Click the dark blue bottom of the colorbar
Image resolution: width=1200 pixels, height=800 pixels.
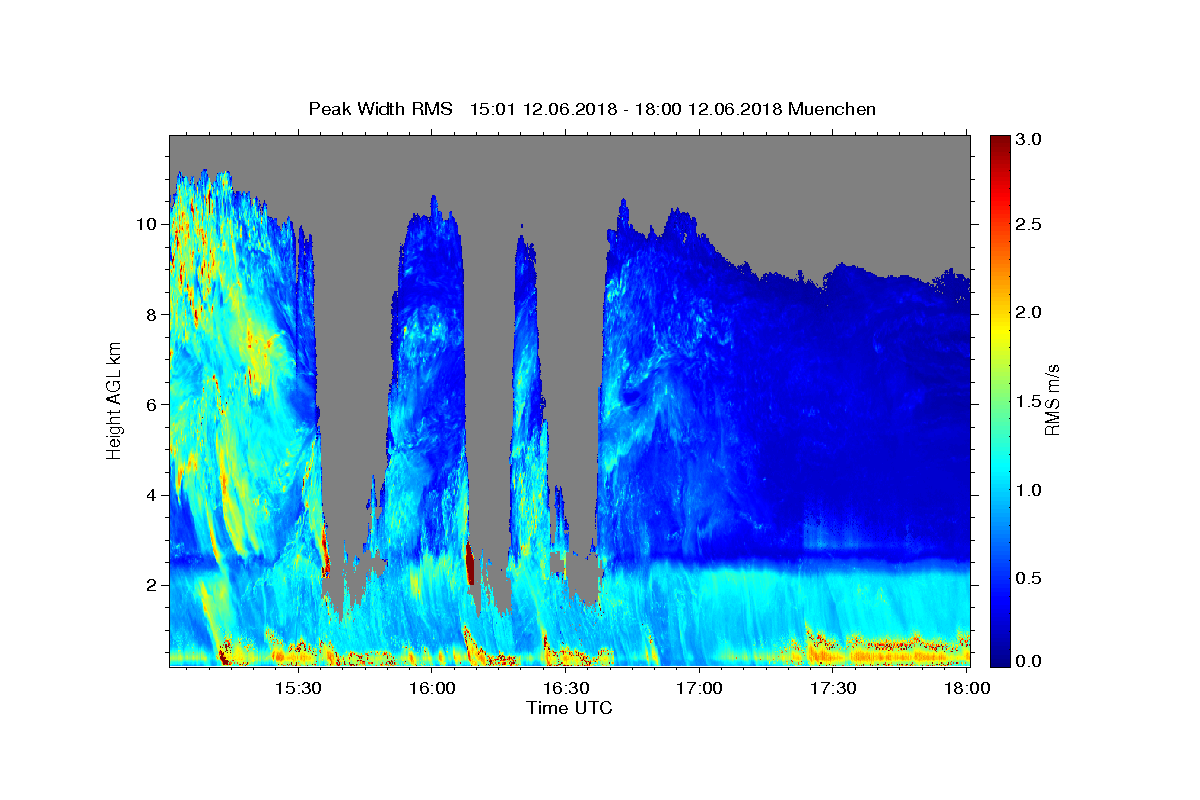tap(1000, 655)
